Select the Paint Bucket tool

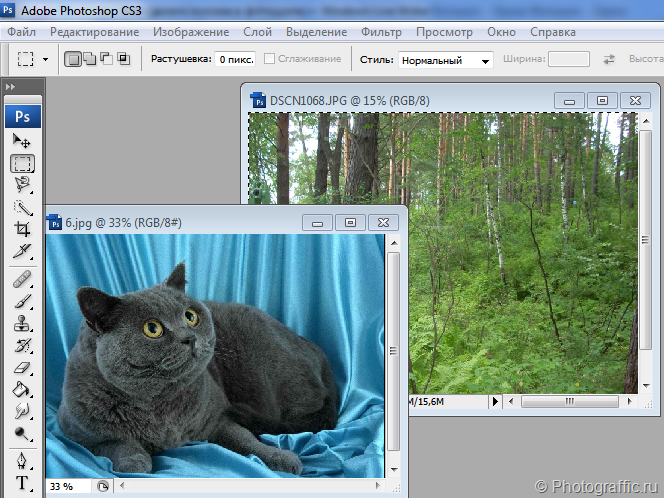[22, 390]
